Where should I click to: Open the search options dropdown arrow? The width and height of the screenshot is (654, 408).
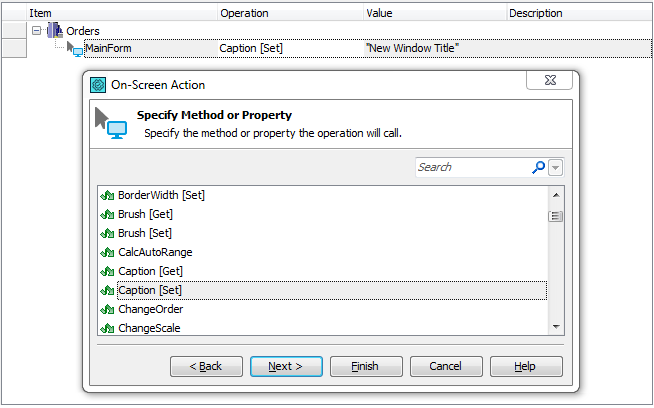pyautogui.click(x=555, y=167)
